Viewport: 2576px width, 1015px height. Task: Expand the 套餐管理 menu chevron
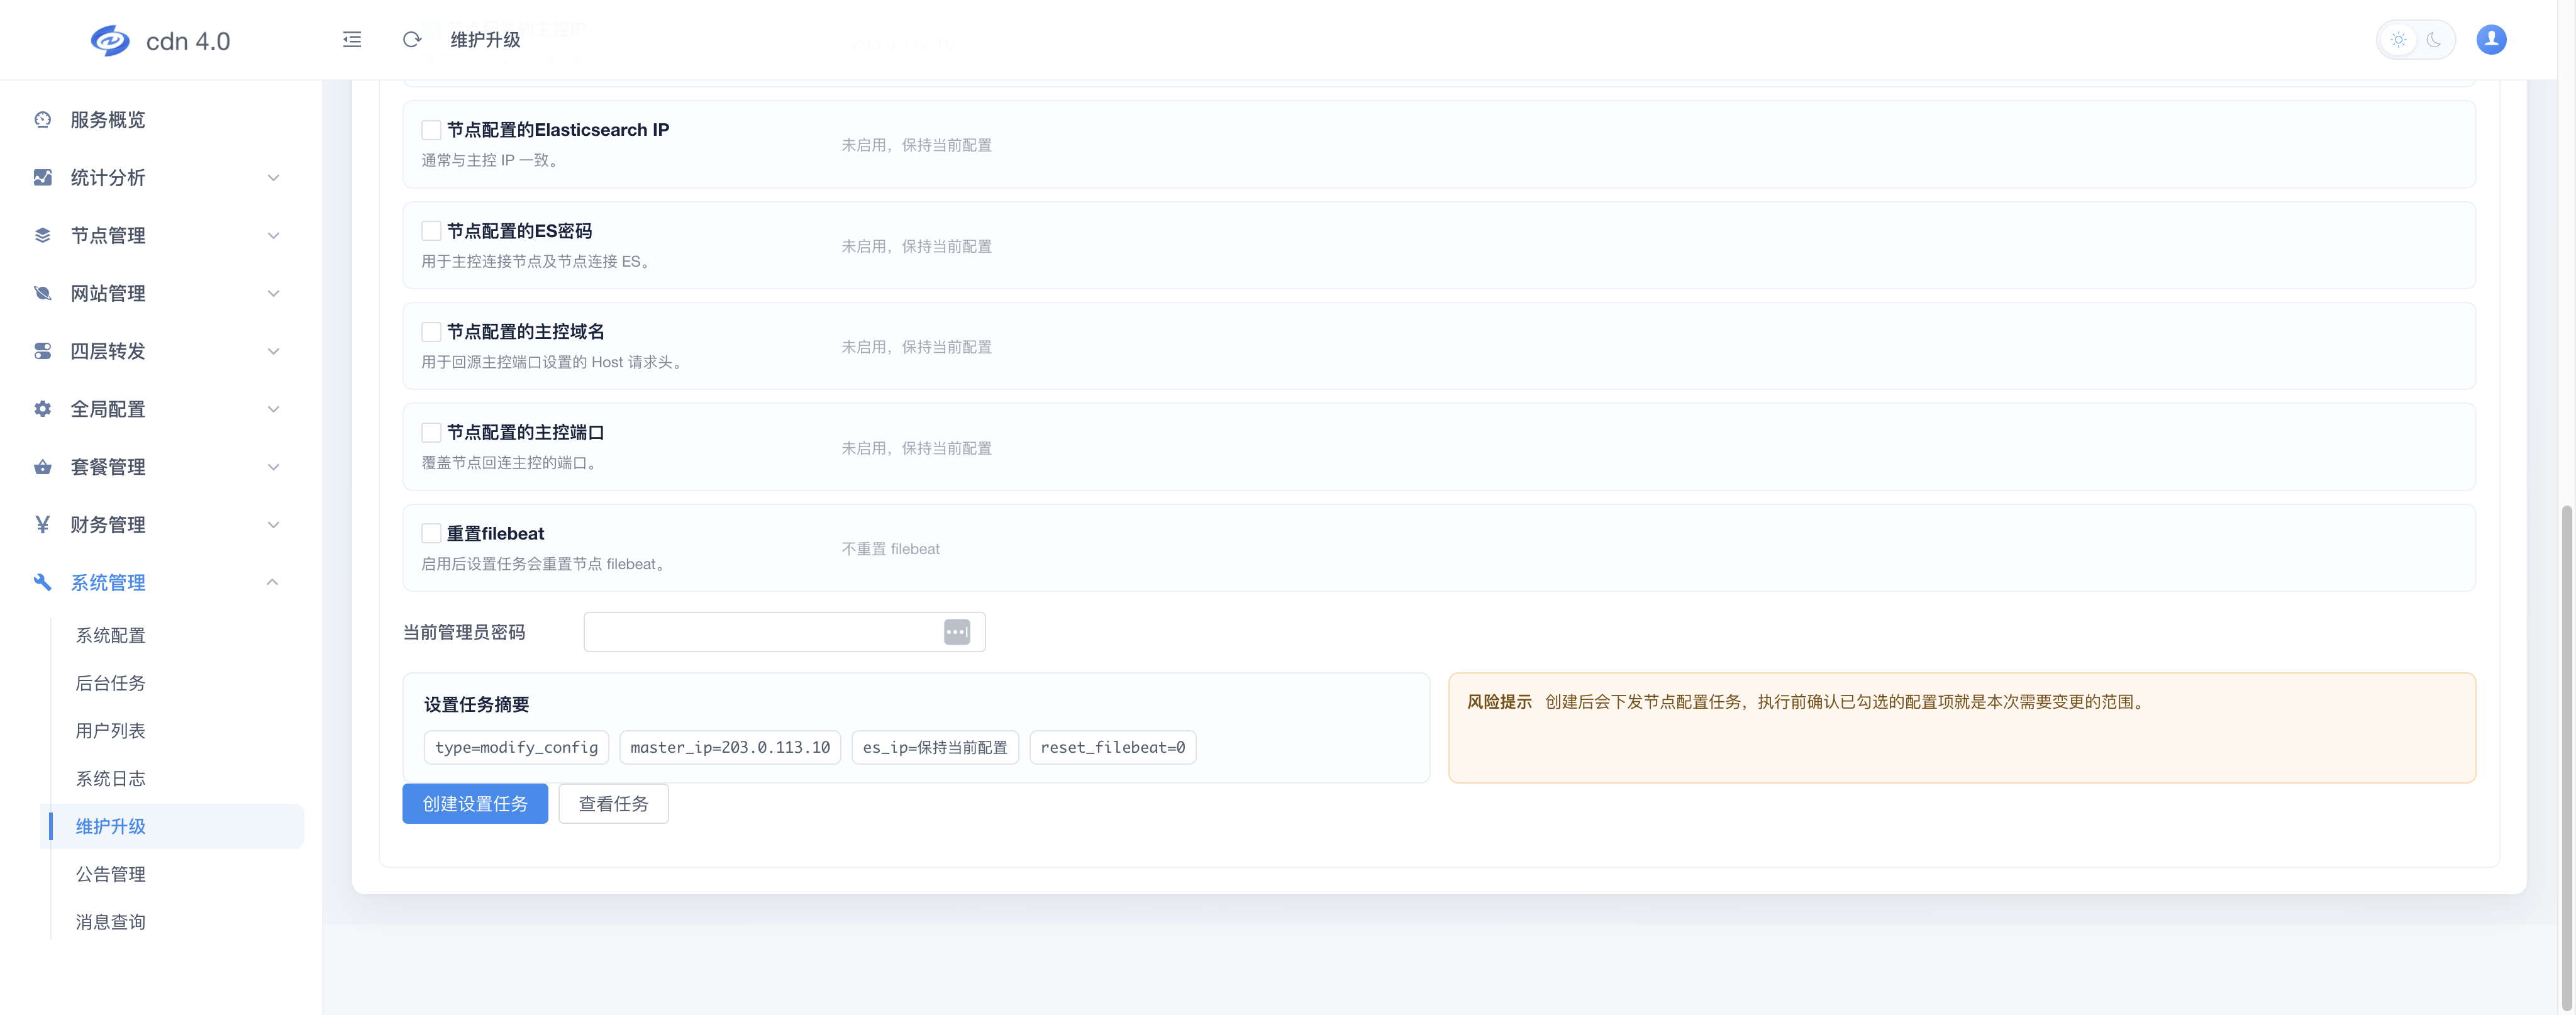tap(273, 467)
